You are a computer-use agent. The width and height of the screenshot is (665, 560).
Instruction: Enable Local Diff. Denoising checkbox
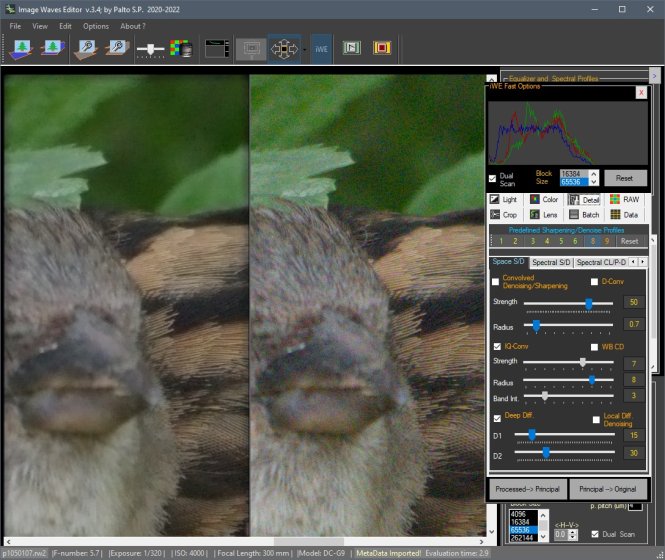point(596,420)
